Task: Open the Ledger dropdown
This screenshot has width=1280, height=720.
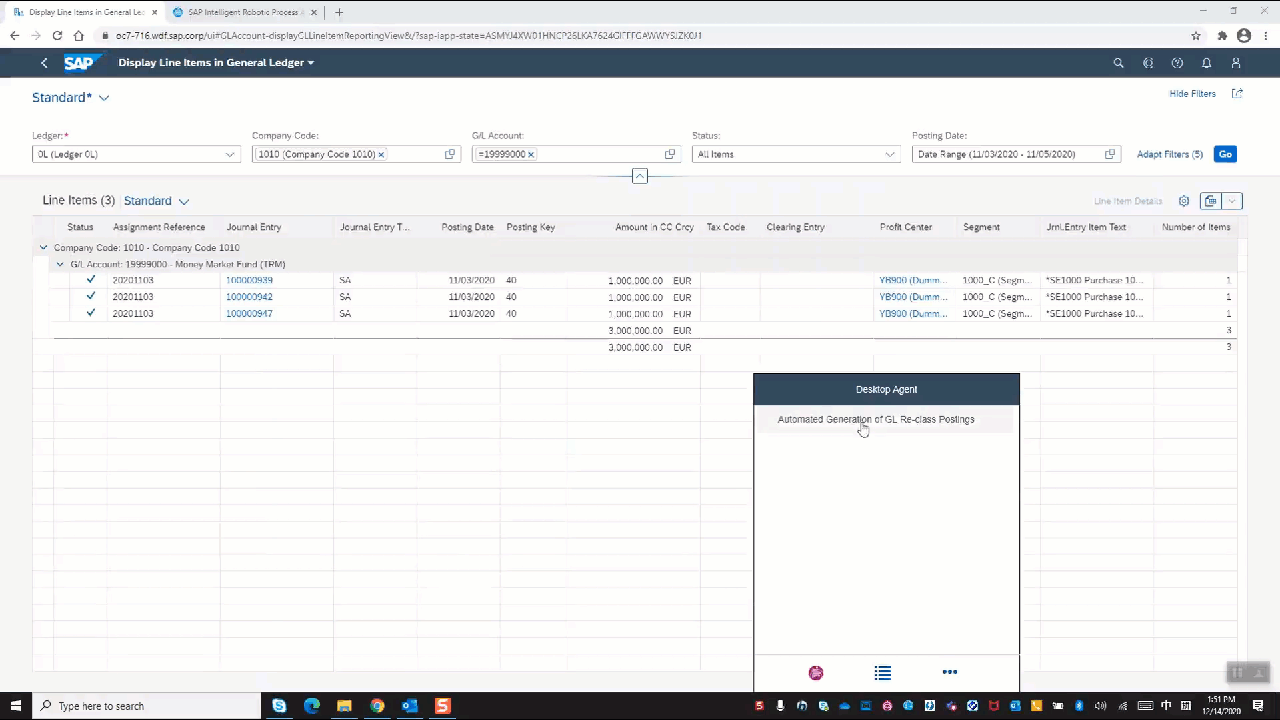Action: (x=230, y=155)
